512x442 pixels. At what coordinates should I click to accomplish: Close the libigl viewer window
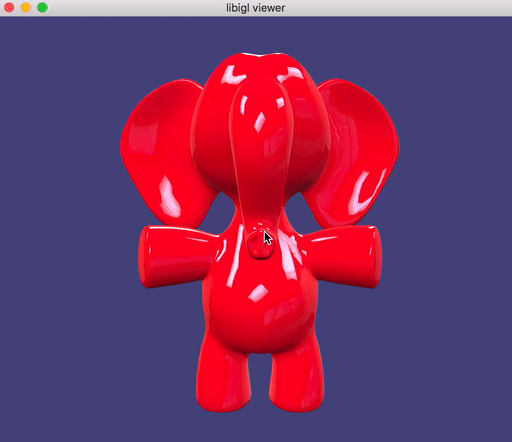pos(9,7)
